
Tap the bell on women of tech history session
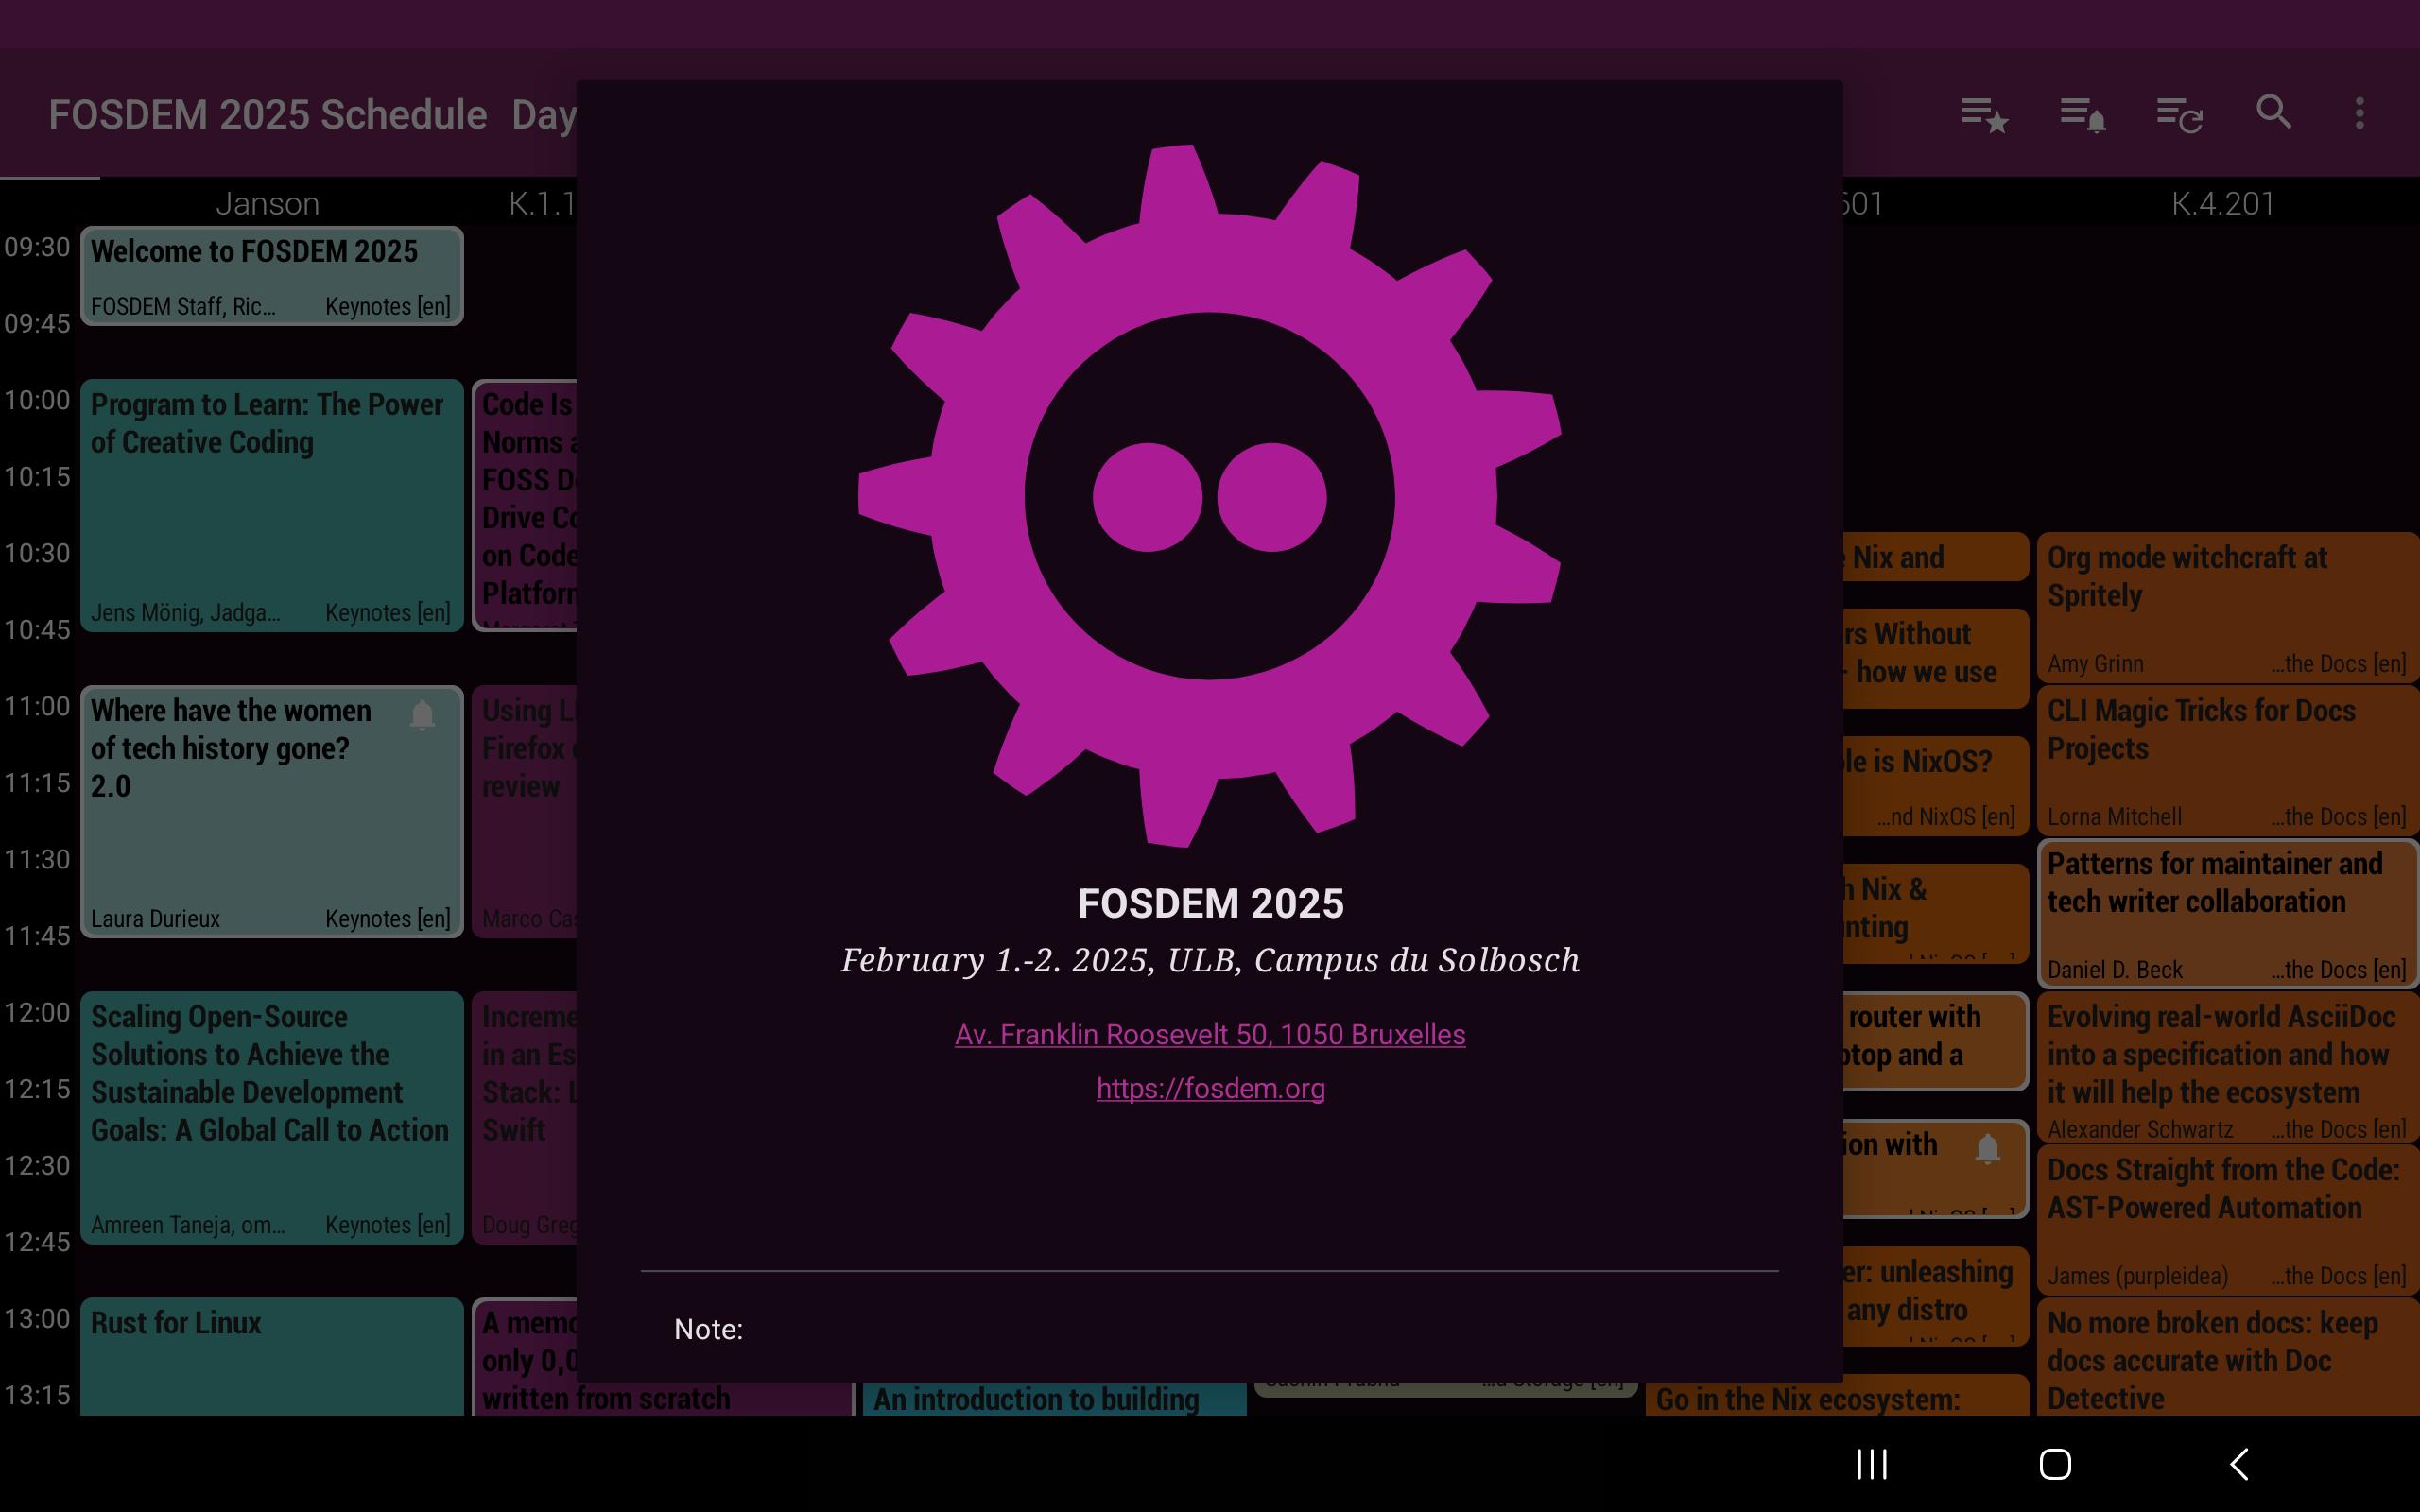coord(422,714)
